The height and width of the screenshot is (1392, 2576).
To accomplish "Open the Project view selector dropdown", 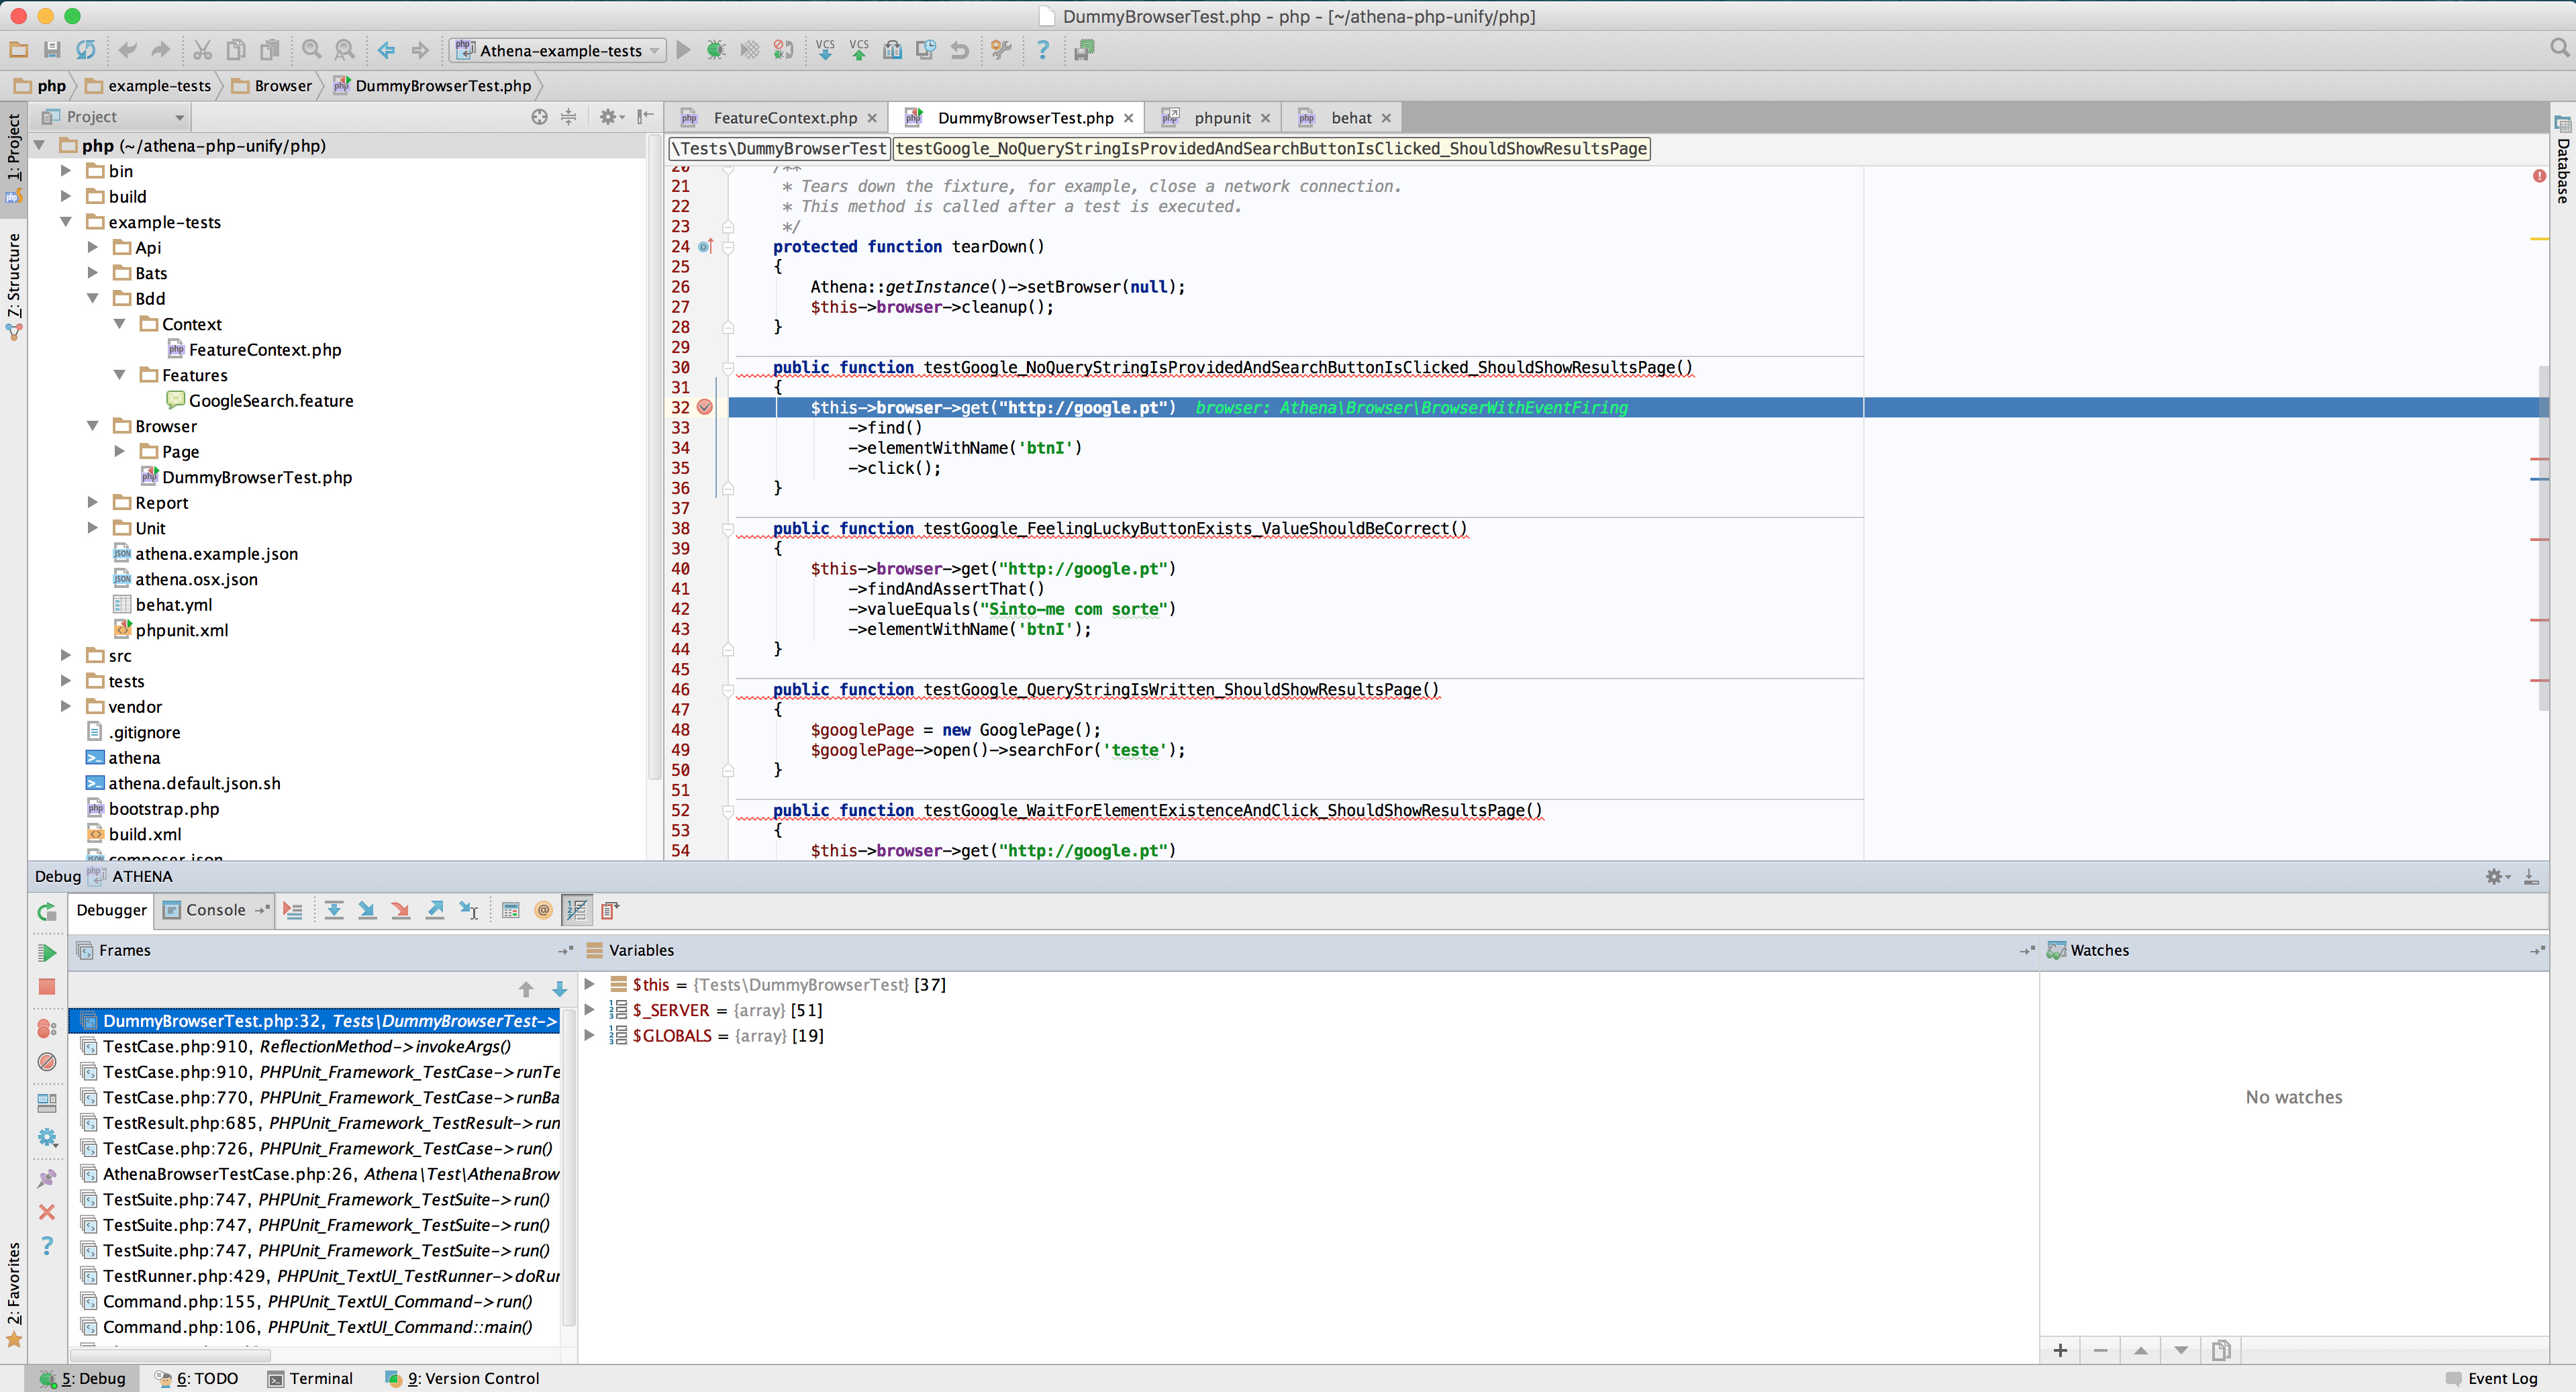I will (114, 117).
